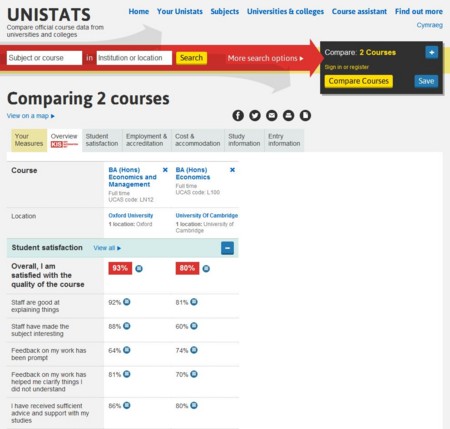Share the comparison on Facebook
This screenshot has width=450, height=429.
pyautogui.click(x=238, y=116)
